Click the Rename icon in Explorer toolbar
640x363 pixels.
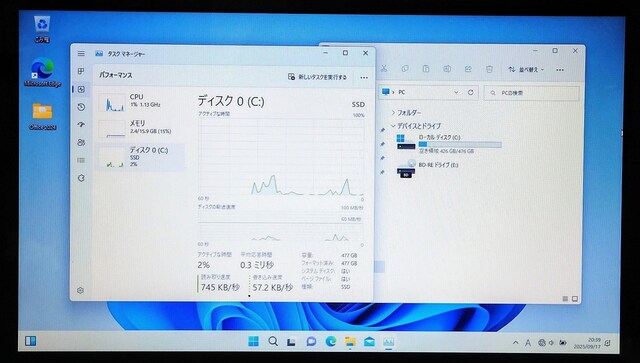pyautogui.click(x=447, y=69)
